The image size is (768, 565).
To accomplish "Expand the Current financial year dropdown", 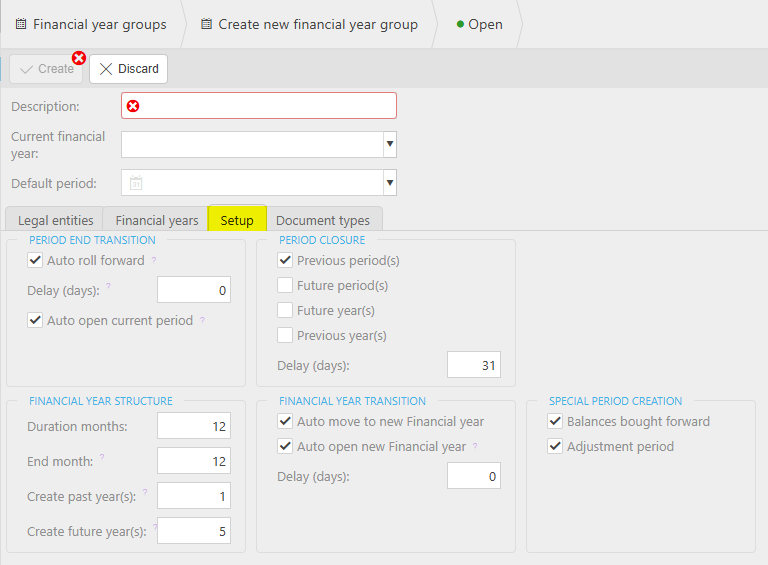I will 390,144.
